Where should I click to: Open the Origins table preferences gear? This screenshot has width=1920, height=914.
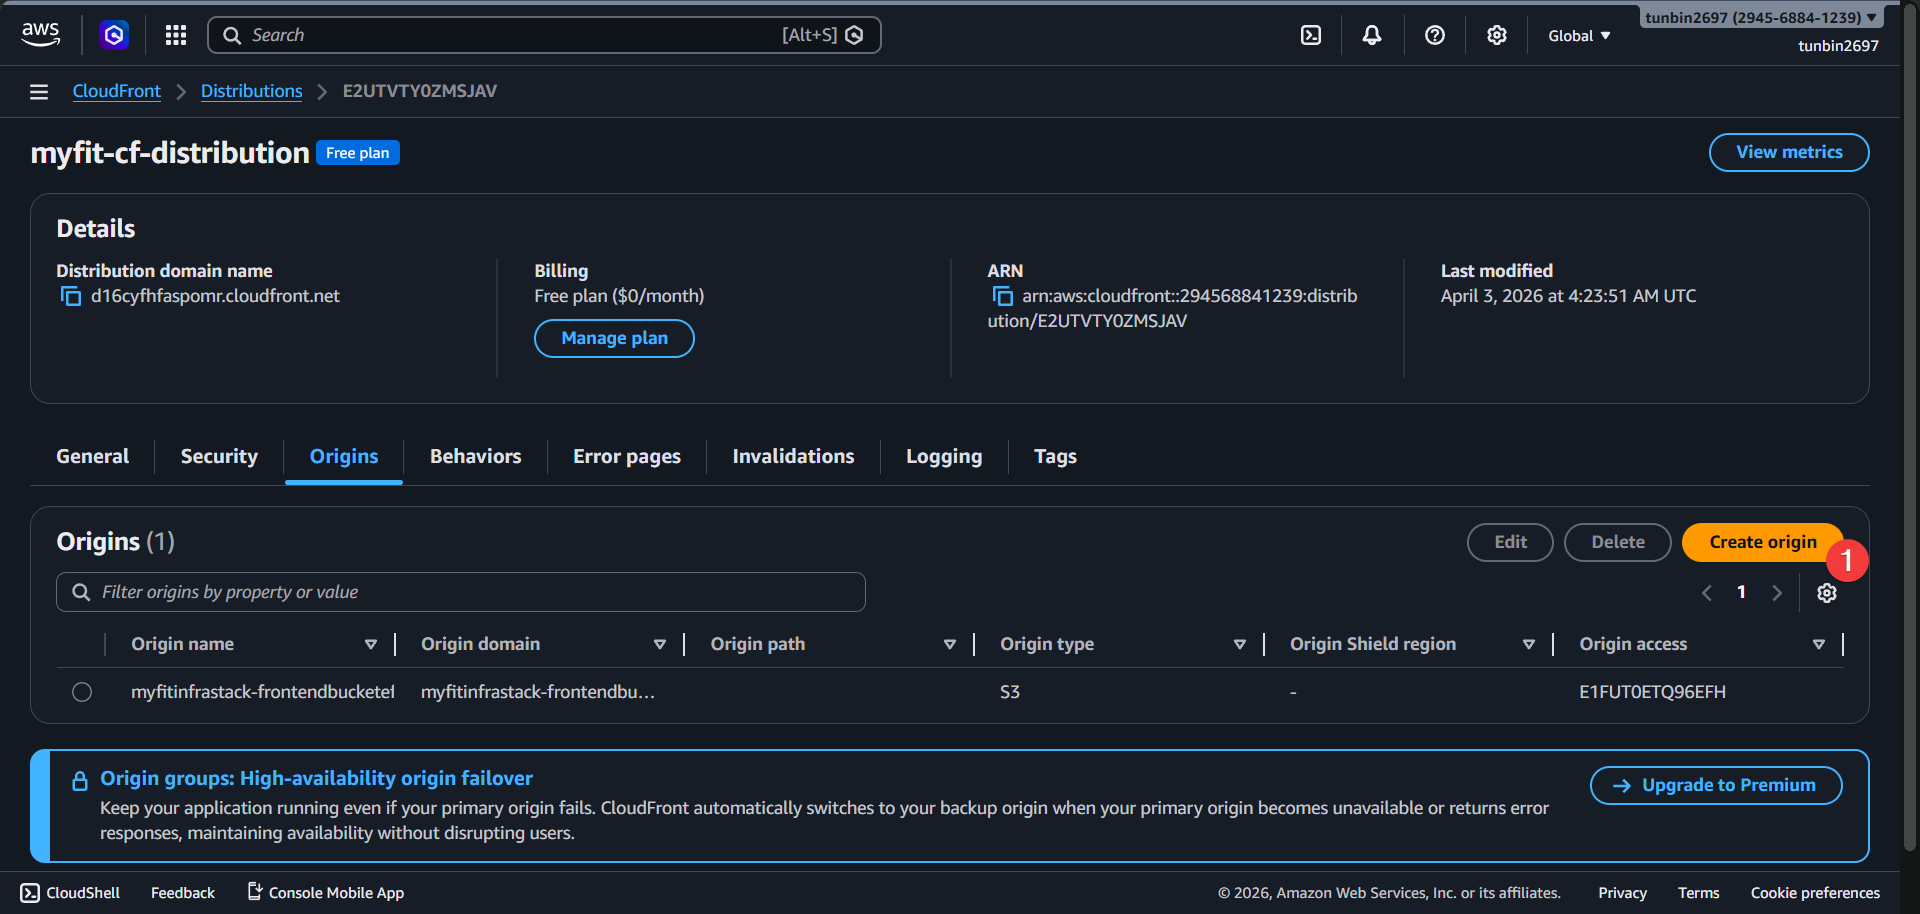1827,592
